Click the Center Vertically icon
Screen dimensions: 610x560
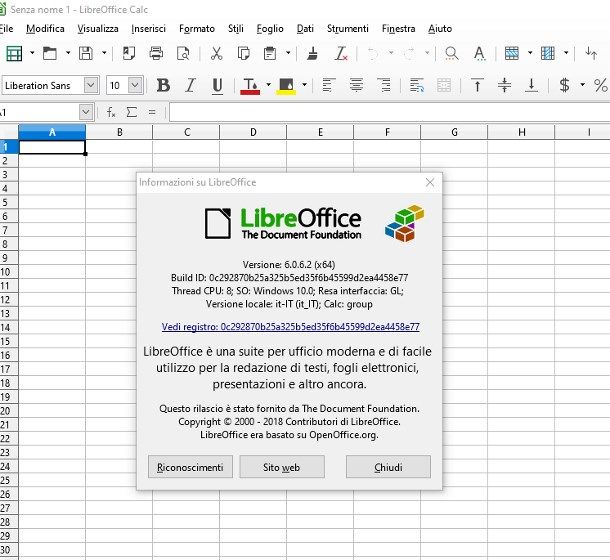(x=504, y=85)
